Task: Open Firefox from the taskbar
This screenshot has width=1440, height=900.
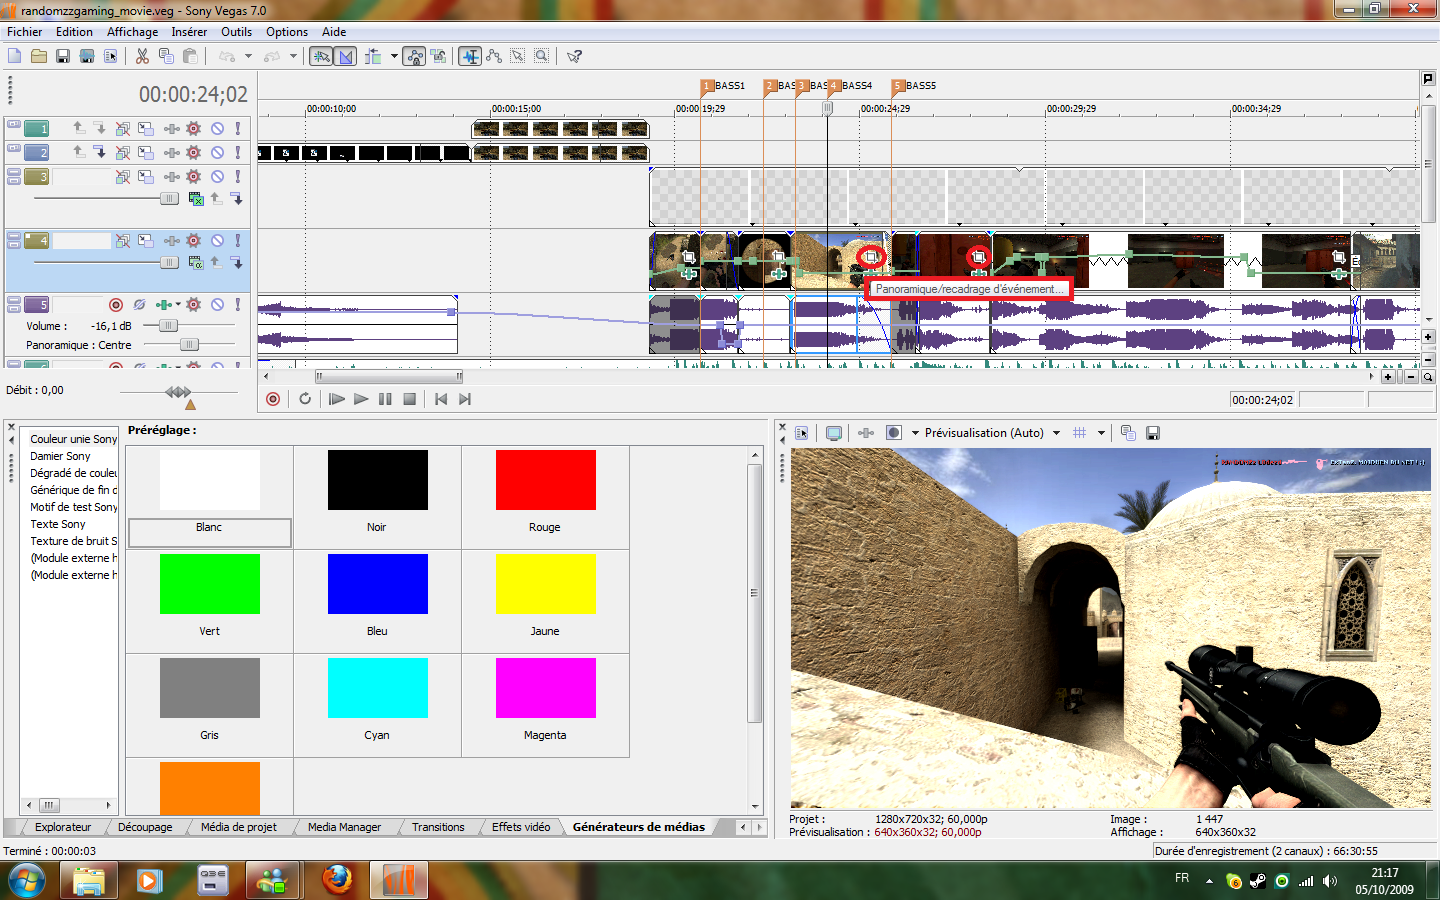Action: click(338, 880)
